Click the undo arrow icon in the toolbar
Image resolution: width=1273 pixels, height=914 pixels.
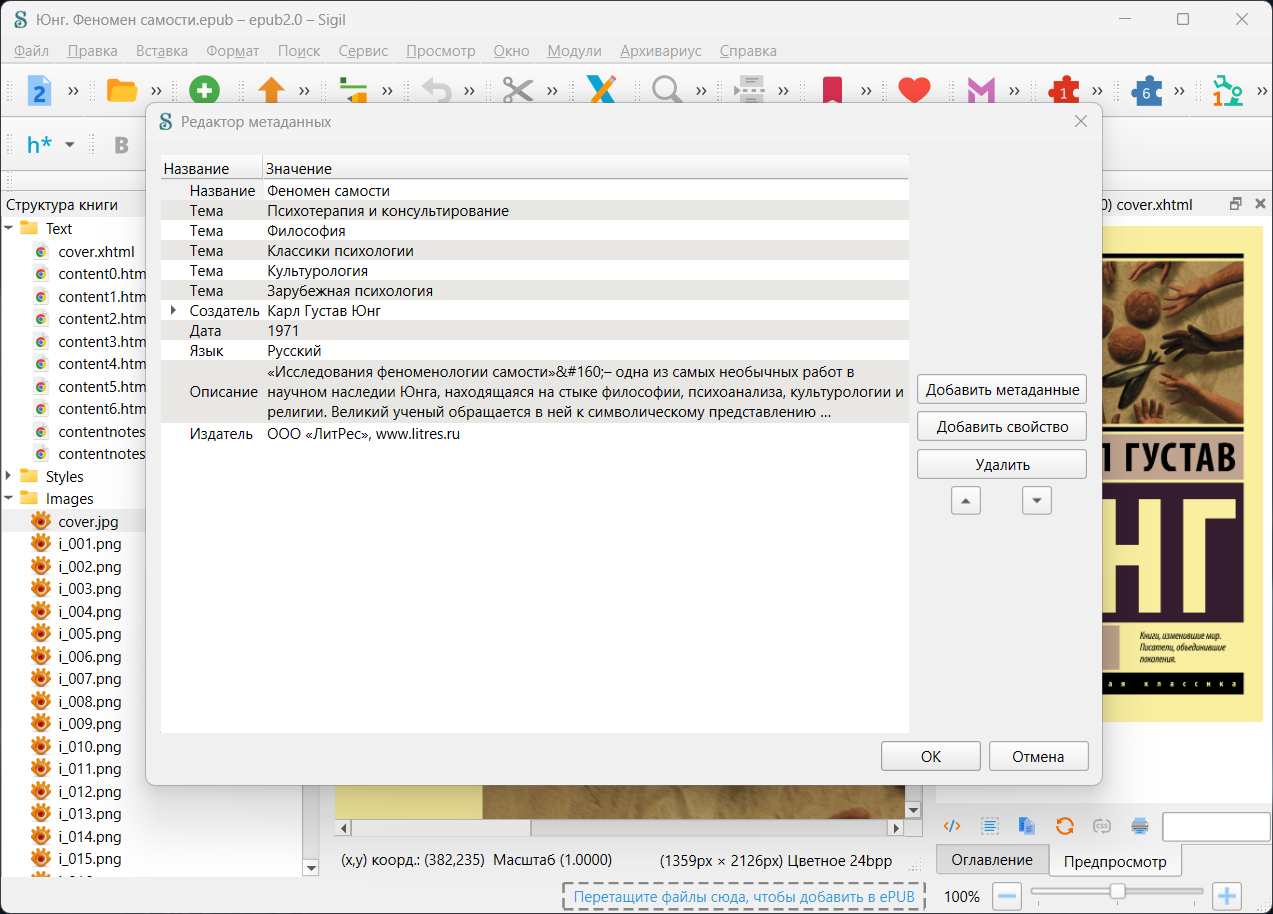click(x=436, y=91)
